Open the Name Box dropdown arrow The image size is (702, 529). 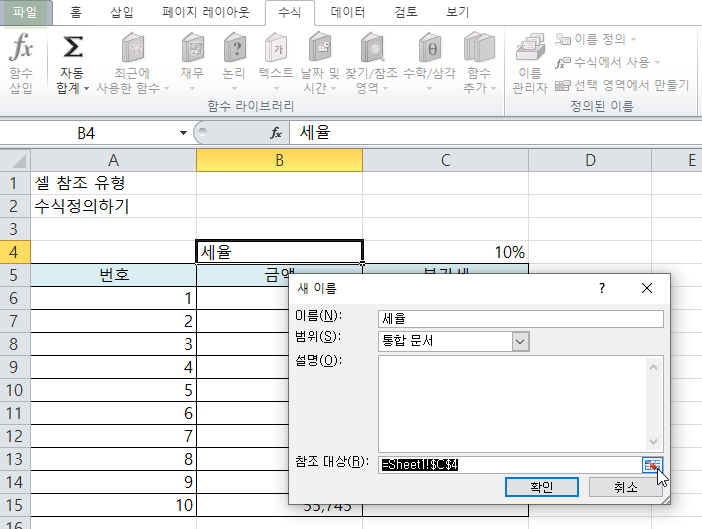coord(183,133)
